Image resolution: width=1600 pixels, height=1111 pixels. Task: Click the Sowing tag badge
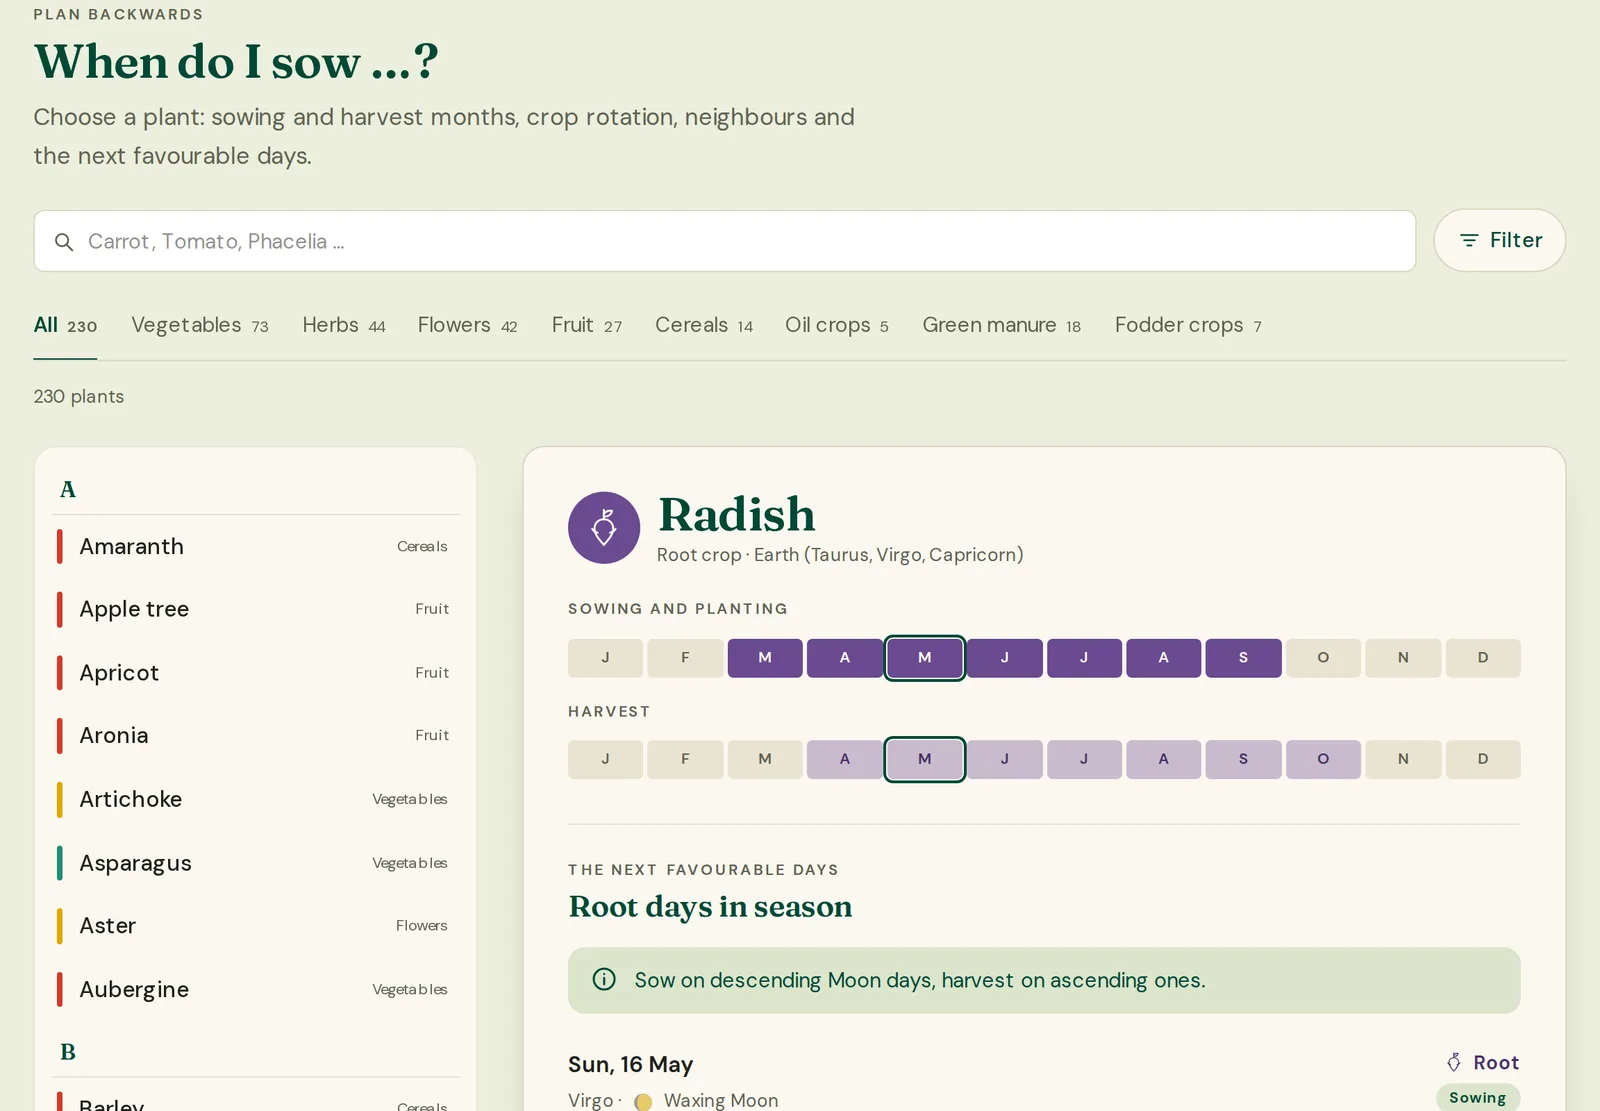point(1478,1097)
